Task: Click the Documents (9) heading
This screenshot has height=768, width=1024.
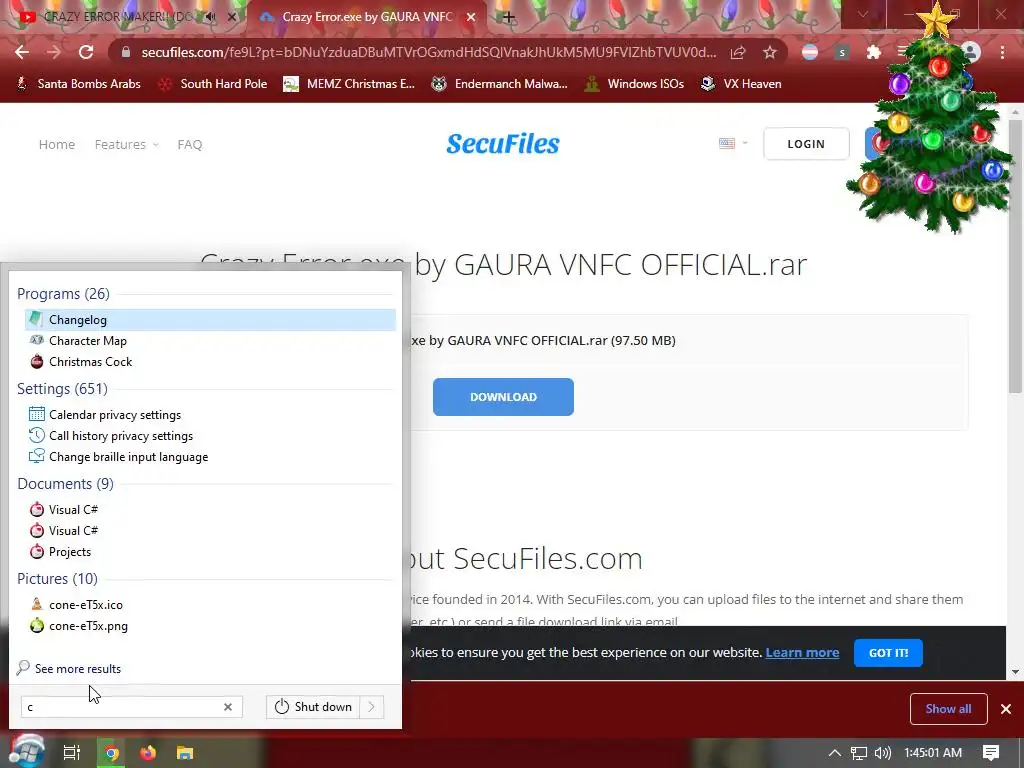Action: click(x=65, y=484)
